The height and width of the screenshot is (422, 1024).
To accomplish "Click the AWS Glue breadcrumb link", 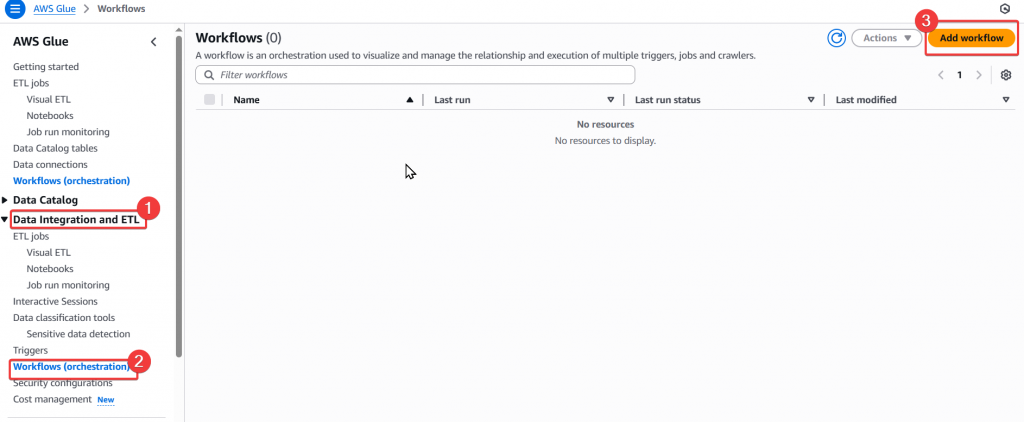I will [x=57, y=9].
